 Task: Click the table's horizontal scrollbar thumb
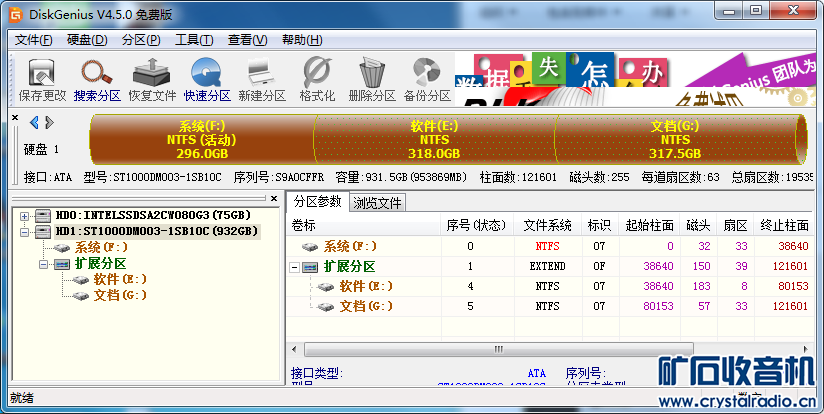pos(498,349)
